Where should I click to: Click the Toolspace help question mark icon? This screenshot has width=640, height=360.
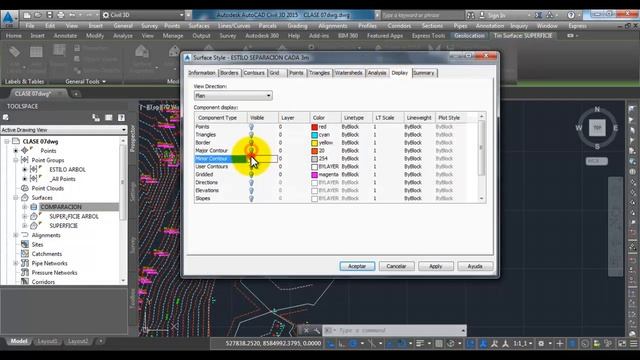click(121, 118)
